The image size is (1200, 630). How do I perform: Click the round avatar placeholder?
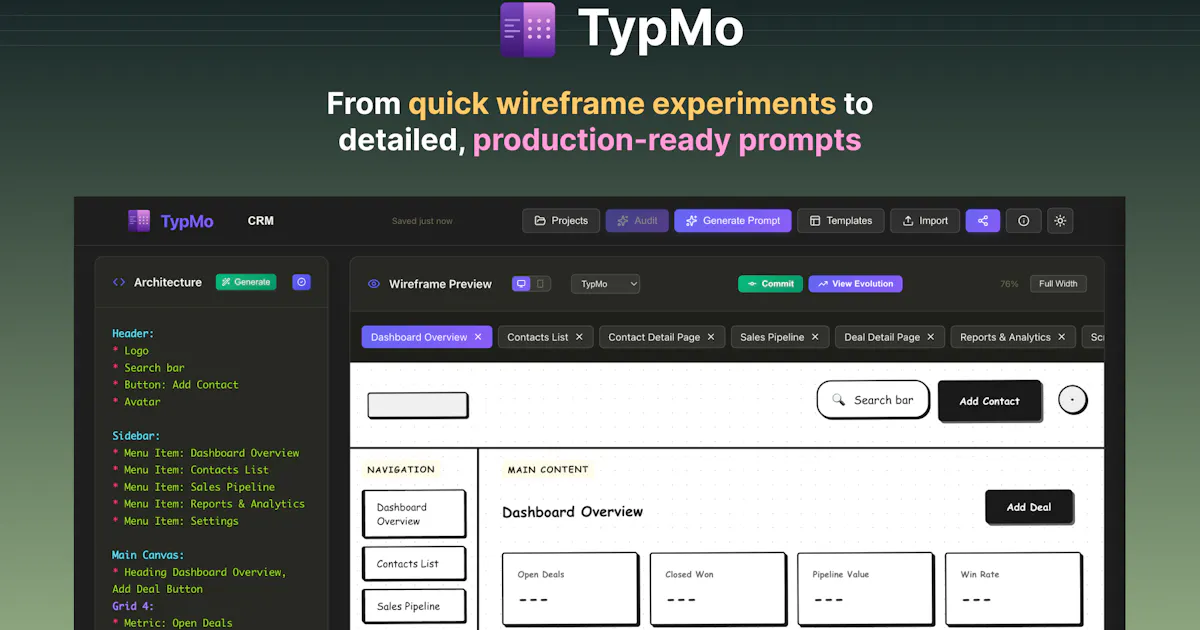pyautogui.click(x=1073, y=400)
